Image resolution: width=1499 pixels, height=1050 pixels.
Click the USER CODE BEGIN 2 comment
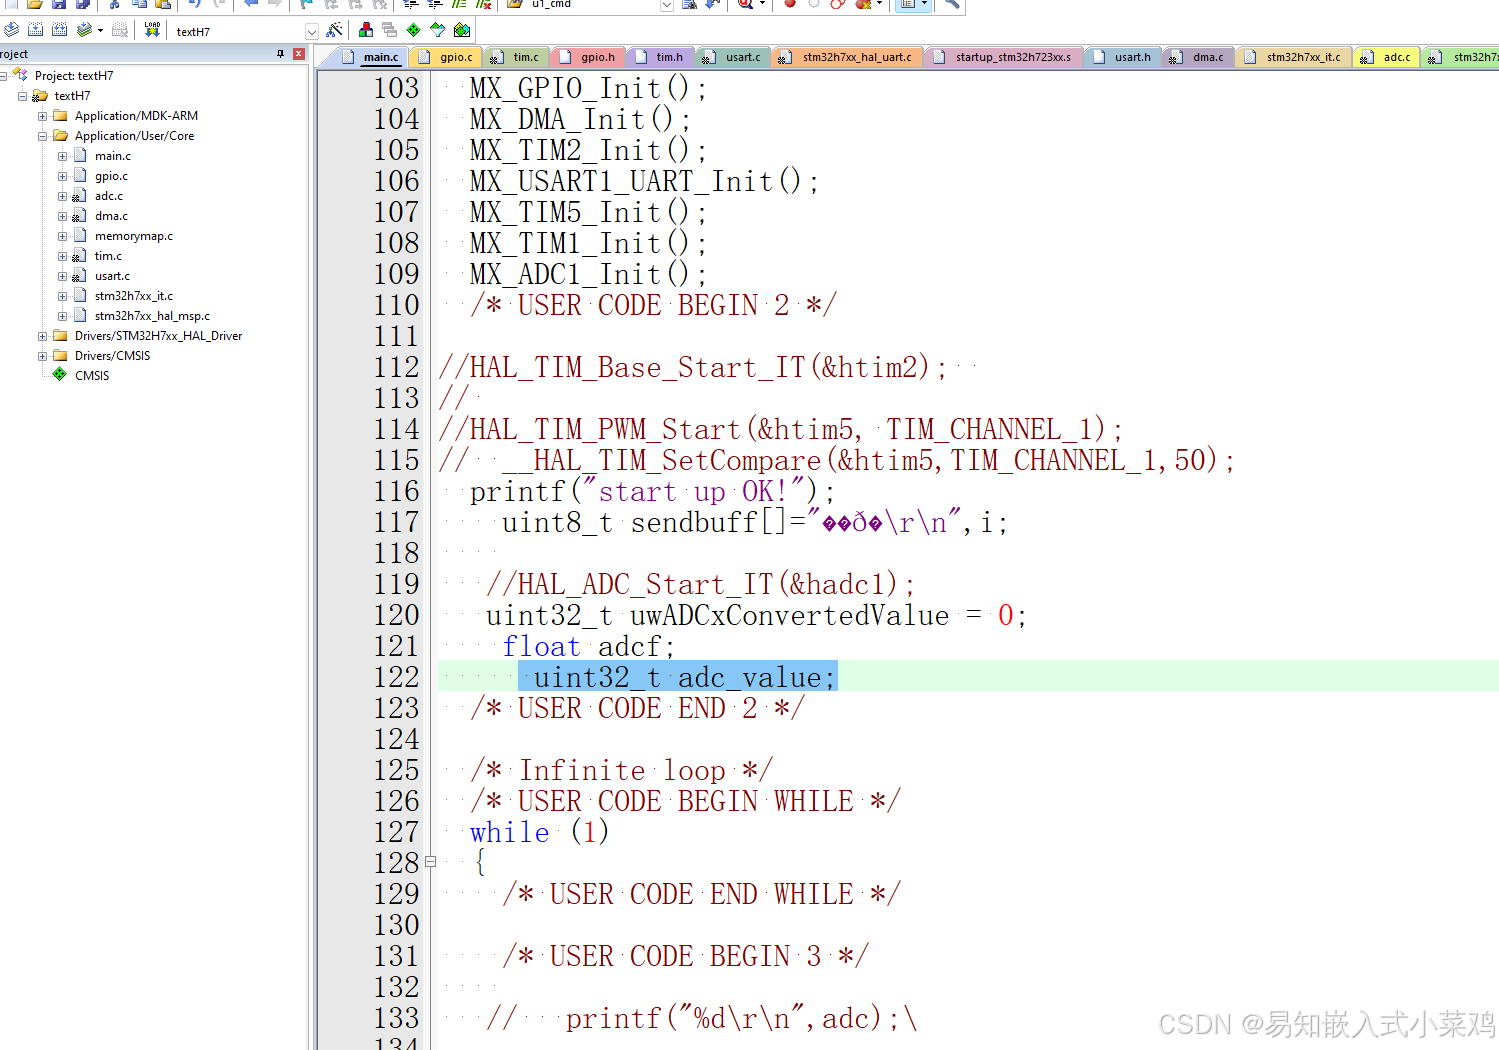(x=652, y=305)
